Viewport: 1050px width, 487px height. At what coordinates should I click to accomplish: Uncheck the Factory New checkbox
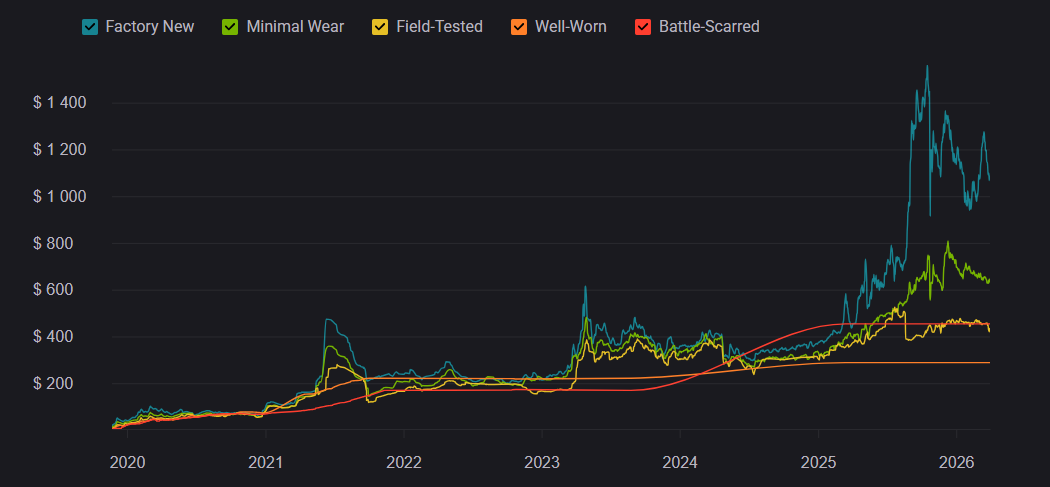click(x=89, y=27)
